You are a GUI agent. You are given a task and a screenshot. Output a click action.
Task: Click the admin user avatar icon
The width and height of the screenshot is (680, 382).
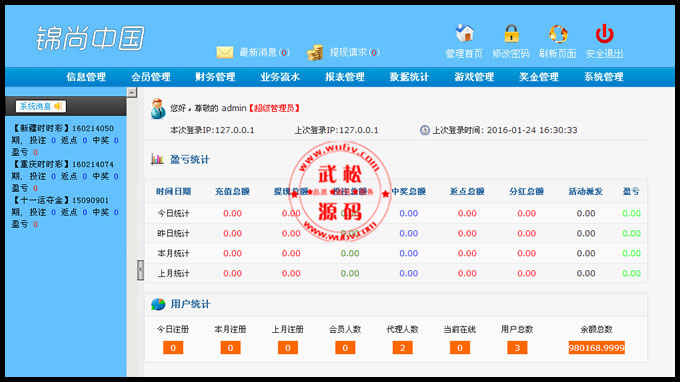pos(158,108)
